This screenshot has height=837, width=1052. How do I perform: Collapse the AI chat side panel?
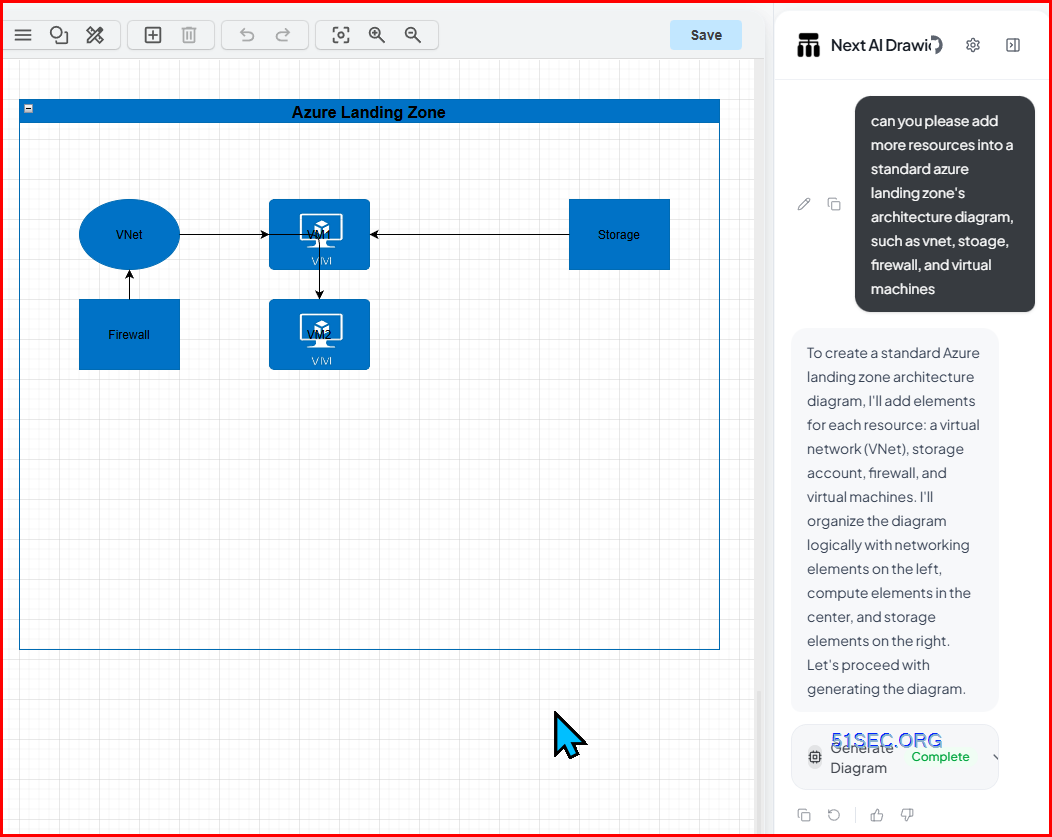tap(1013, 45)
